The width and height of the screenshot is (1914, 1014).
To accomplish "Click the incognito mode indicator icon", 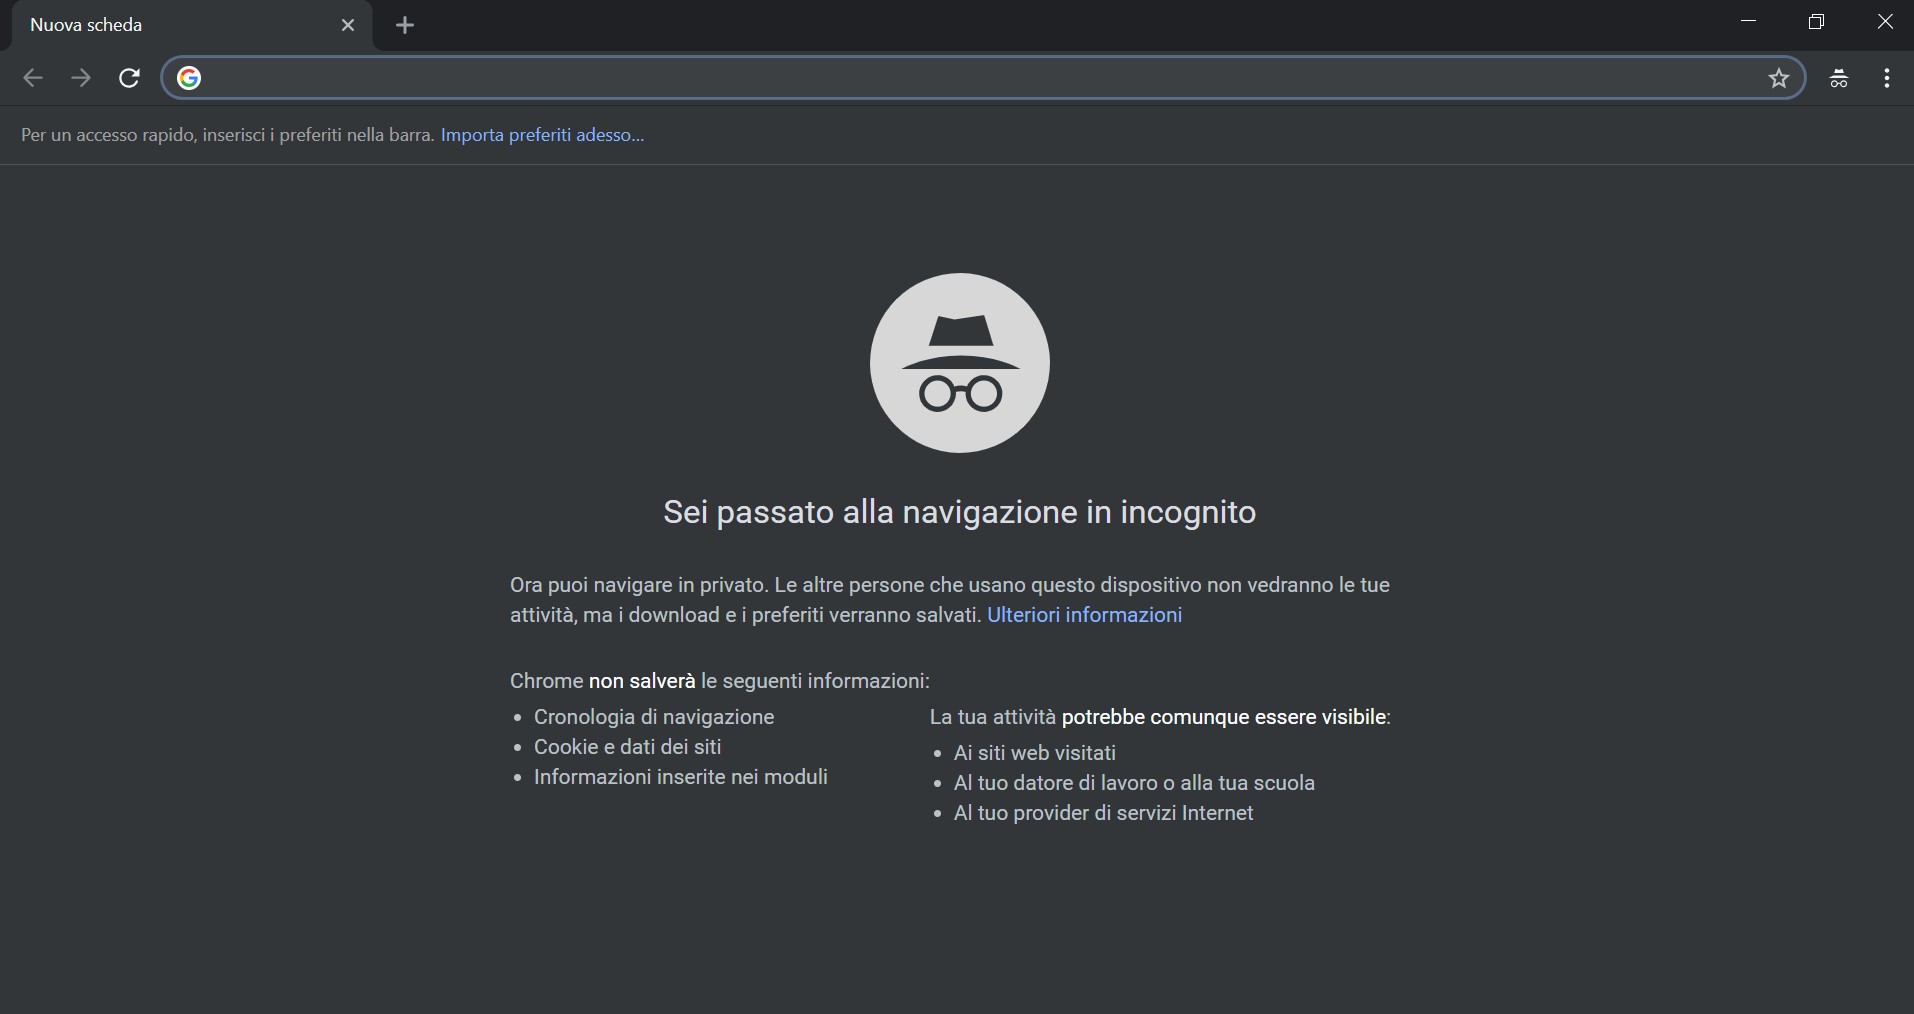I will click(1839, 78).
